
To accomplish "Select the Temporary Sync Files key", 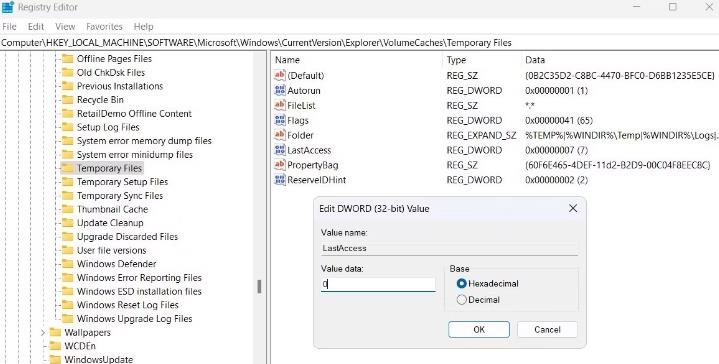I will 120,196.
